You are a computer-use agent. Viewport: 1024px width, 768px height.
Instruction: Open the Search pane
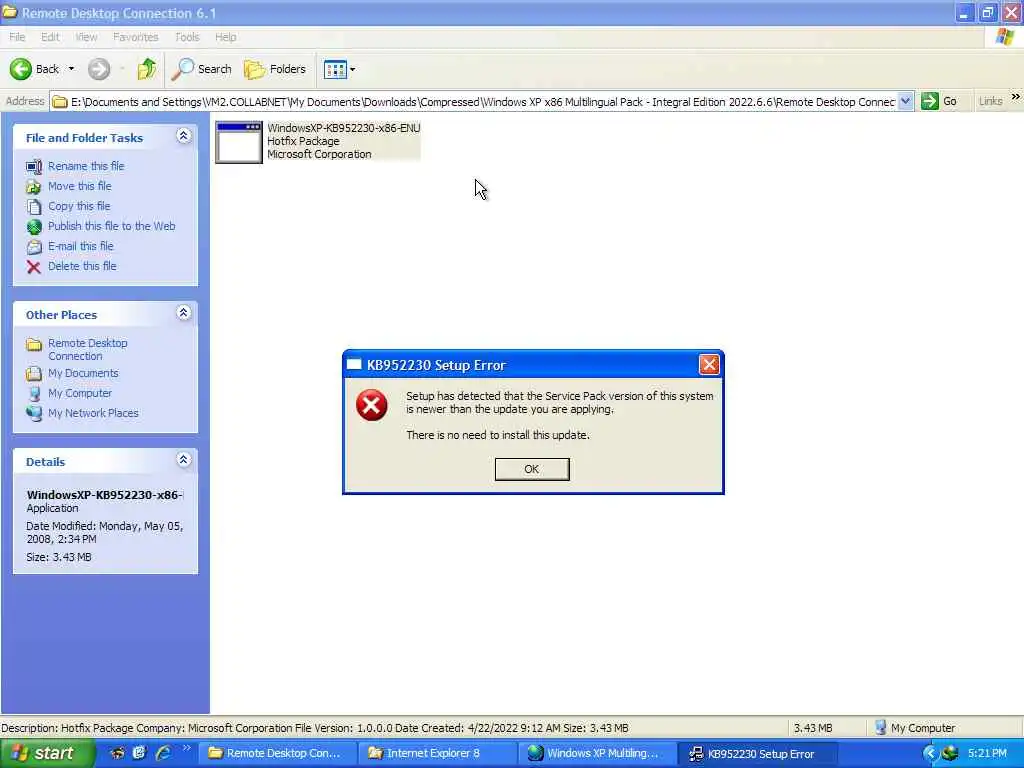202,69
